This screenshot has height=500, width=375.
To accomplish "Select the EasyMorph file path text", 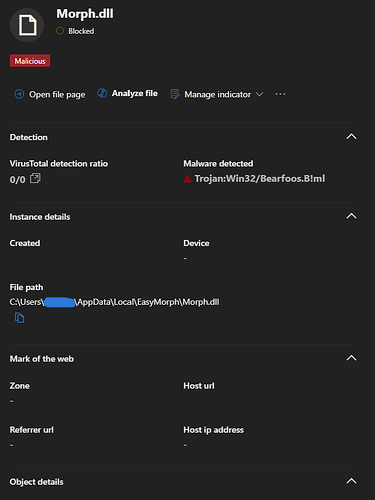I will pyautogui.click(x=114, y=302).
